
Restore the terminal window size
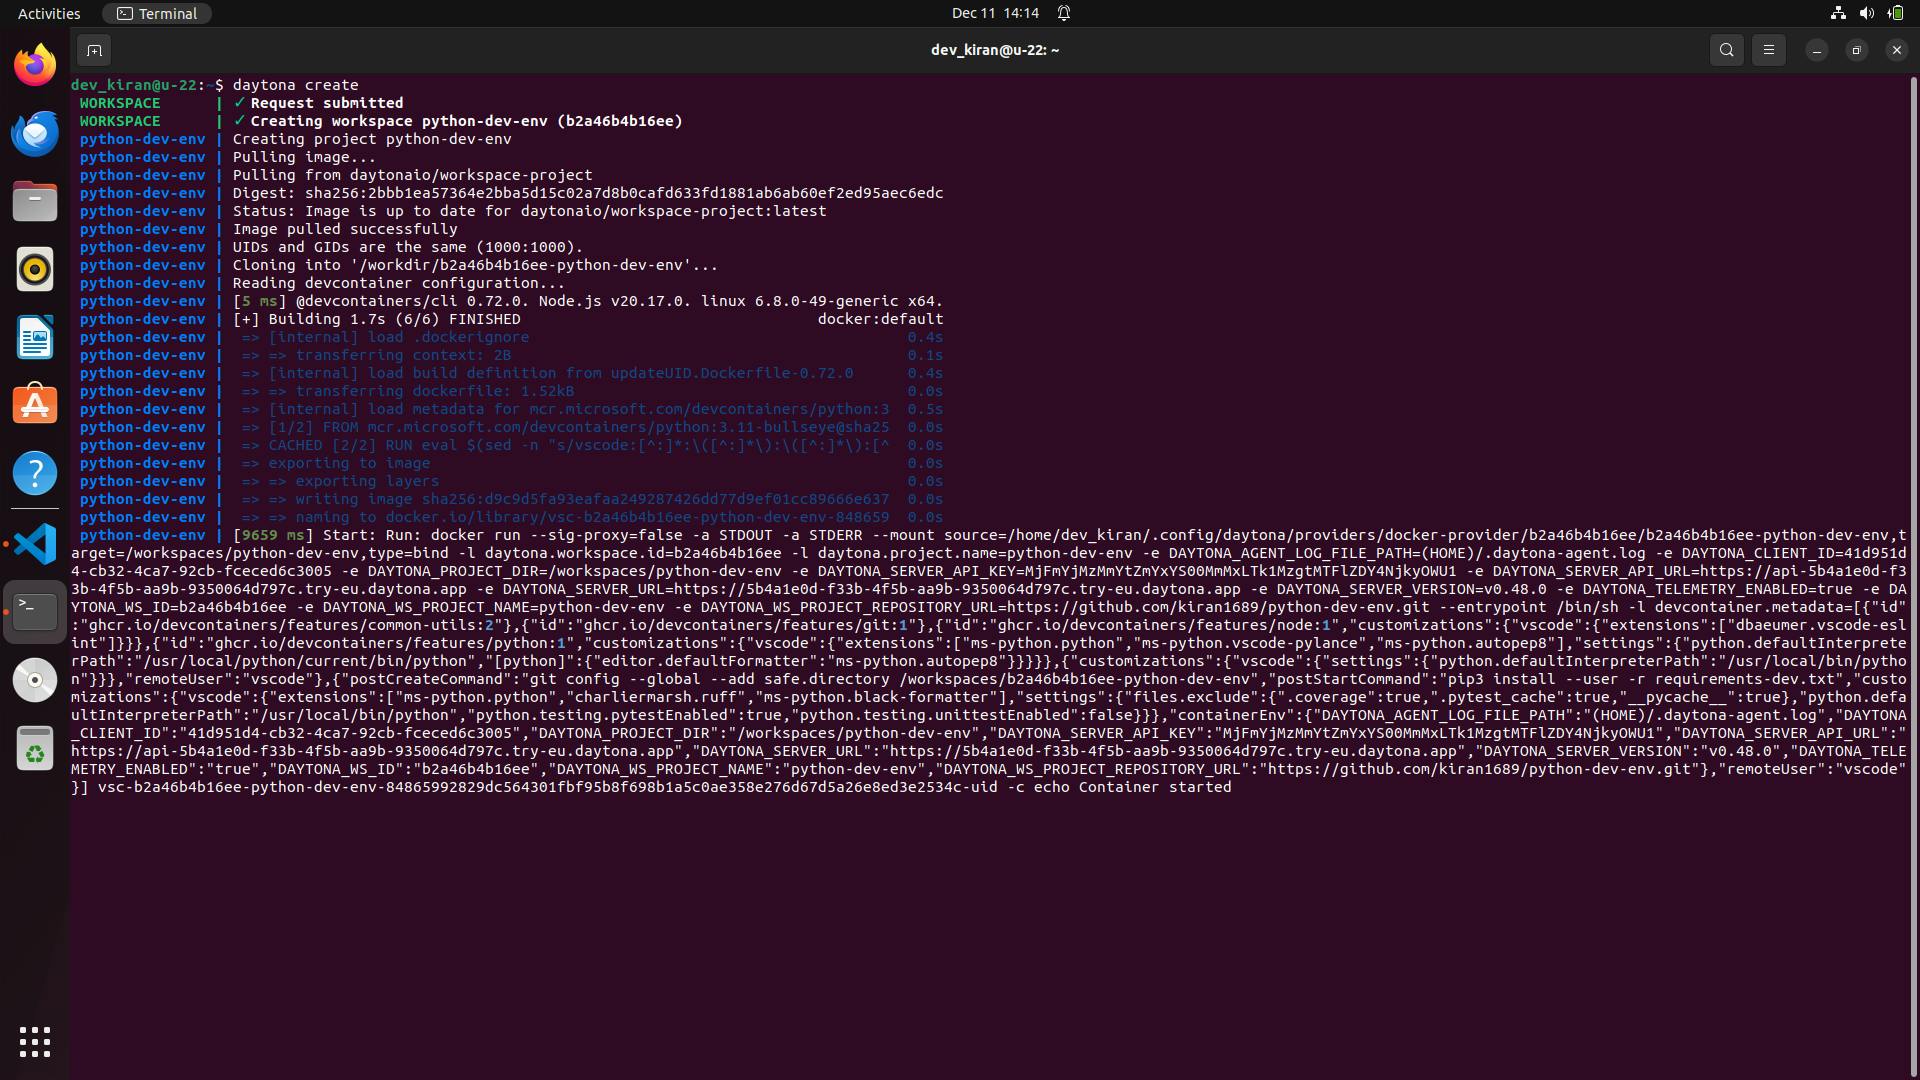(x=1857, y=50)
